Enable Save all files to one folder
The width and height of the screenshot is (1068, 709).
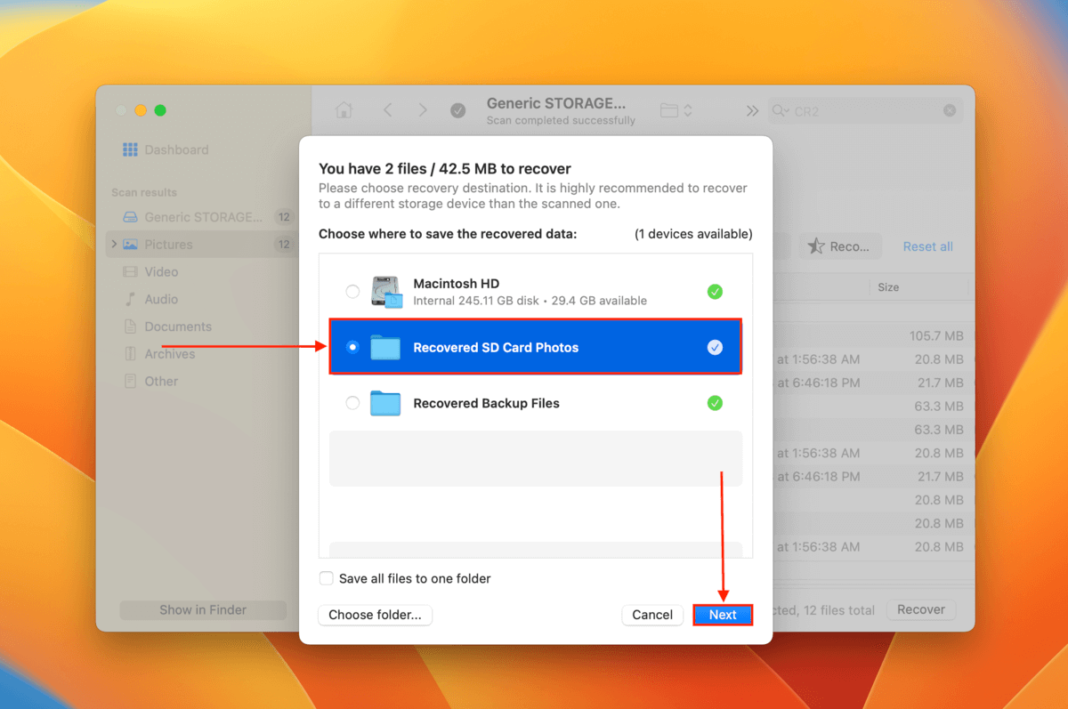click(327, 578)
